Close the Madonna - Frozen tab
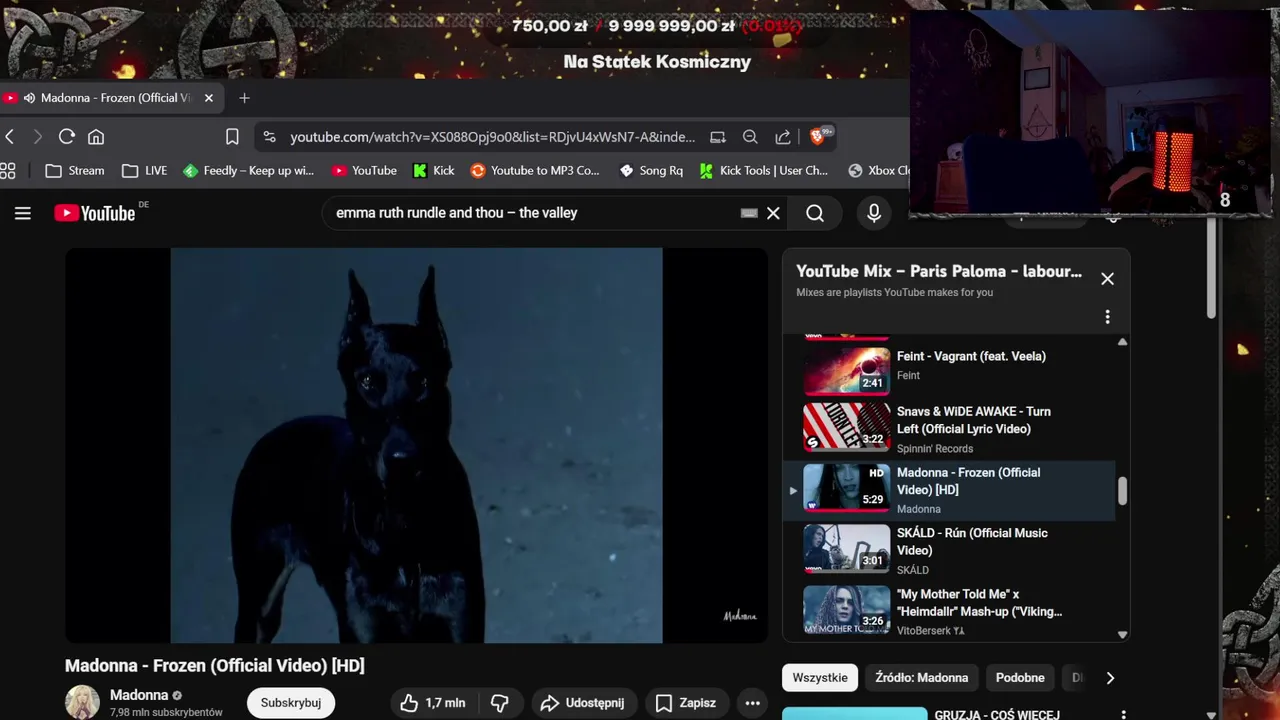The image size is (1280, 720). click(x=209, y=98)
